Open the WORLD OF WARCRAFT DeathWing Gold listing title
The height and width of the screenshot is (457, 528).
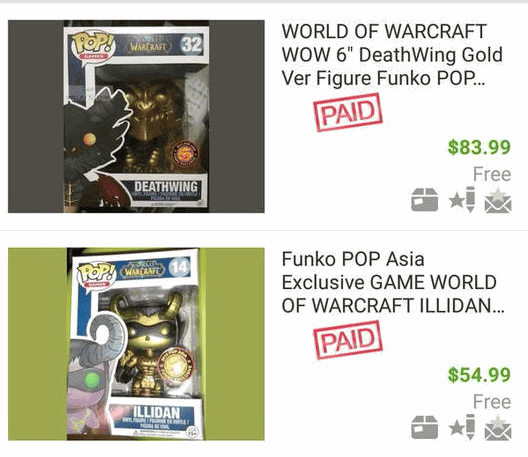pos(392,55)
